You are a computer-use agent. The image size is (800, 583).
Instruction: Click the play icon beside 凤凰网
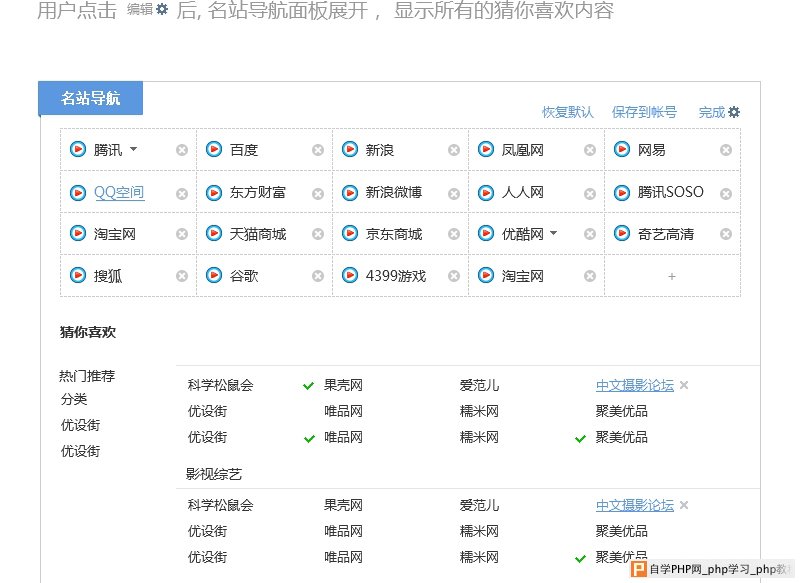tap(486, 149)
